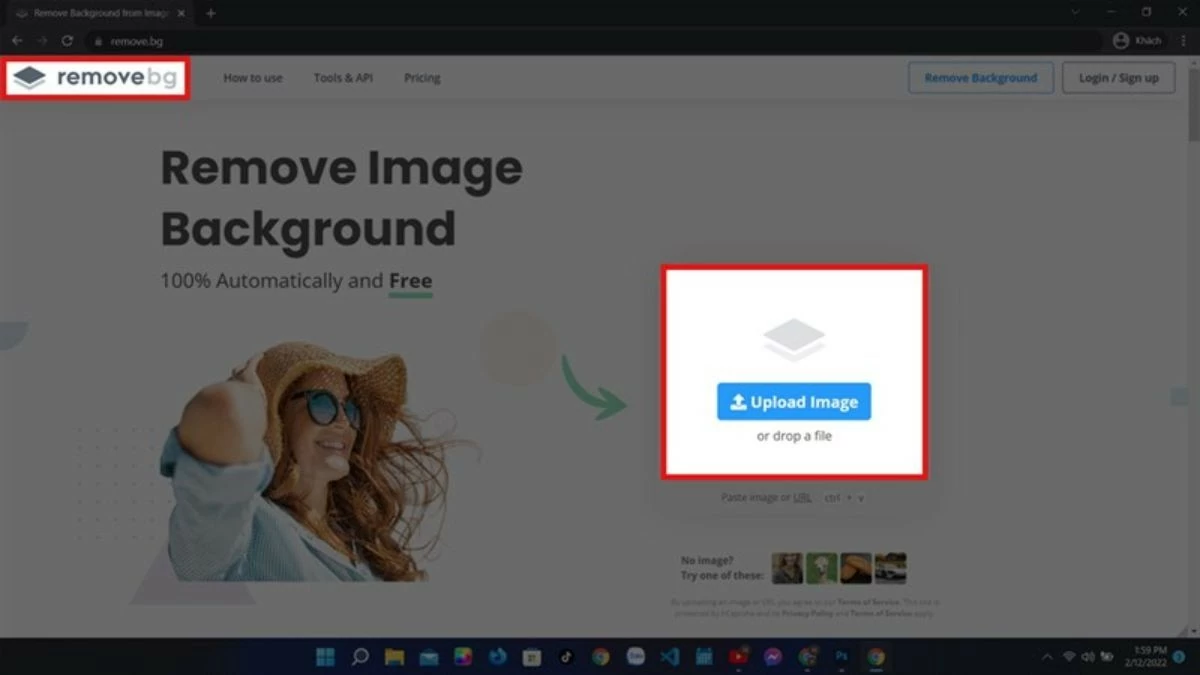The image size is (1200, 675).
Task: Open Messenger from the taskbar
Action: coord(773,657)
